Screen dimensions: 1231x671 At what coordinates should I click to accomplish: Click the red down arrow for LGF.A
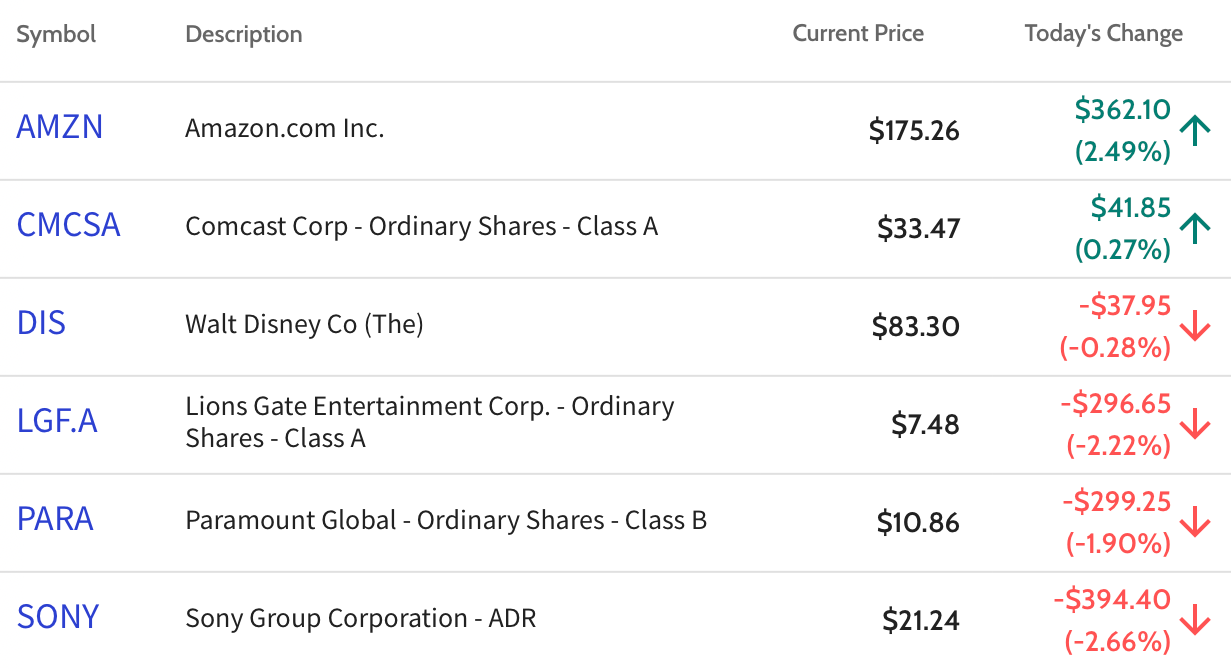point(1195,424)
